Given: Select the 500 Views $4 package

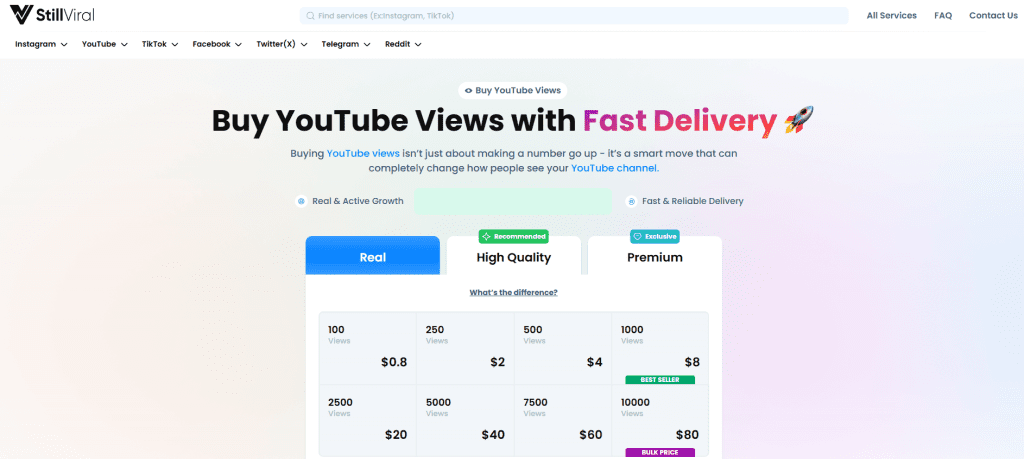Looking at the screenshot, I should (562, 348).
